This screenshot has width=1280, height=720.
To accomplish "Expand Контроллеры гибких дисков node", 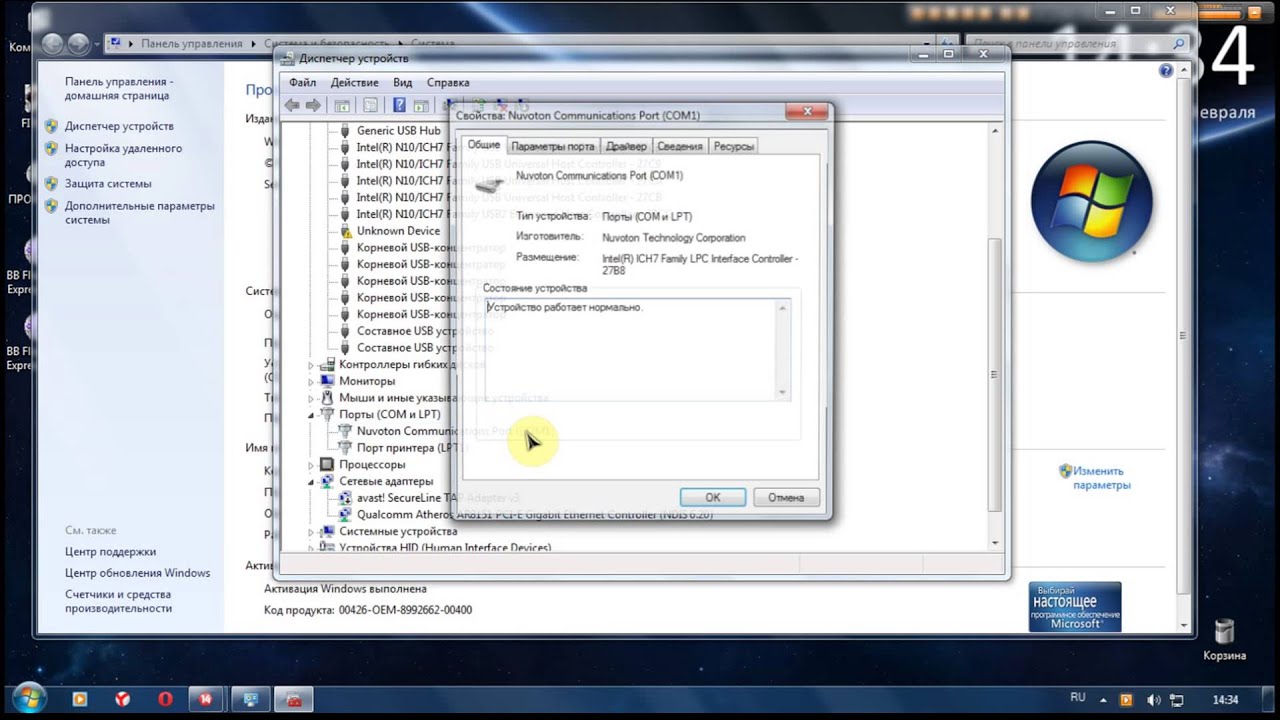I will coord(311,365).
